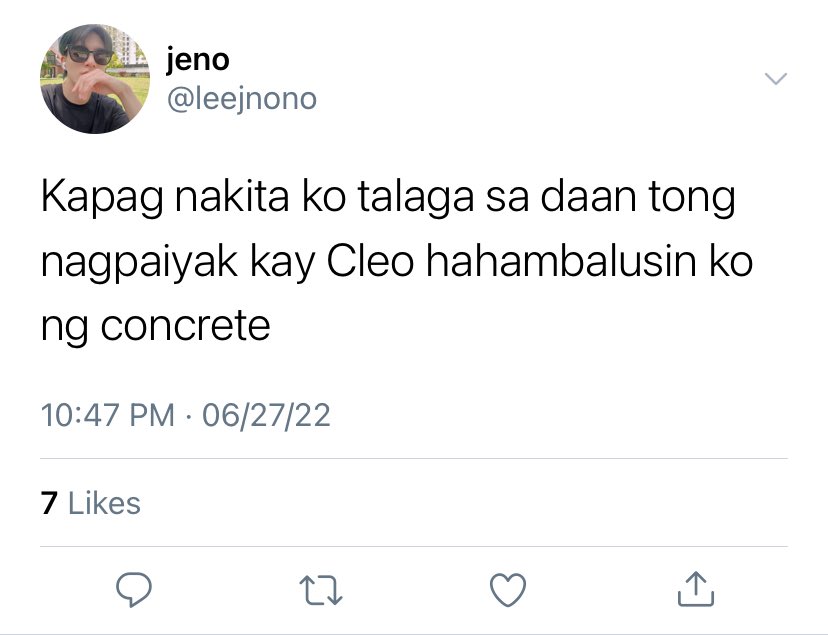Like the tweet with the heart icon
This screenshot has width=828, height=635.
pyautogui.click(x=508, y=589)
